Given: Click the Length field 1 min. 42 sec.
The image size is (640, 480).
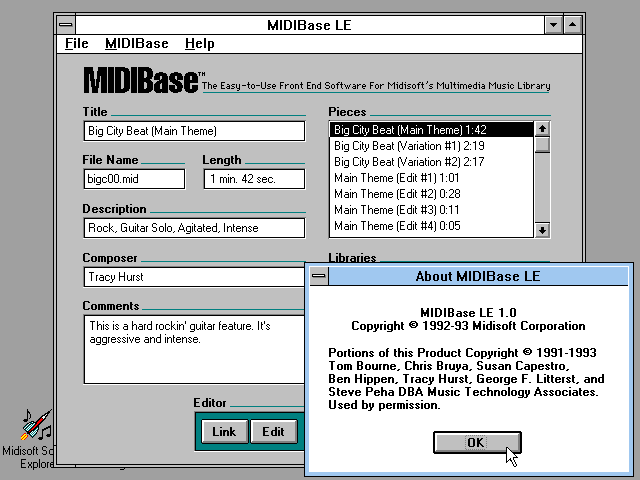Looking at the screenshot, I should [x=254, y=179].
